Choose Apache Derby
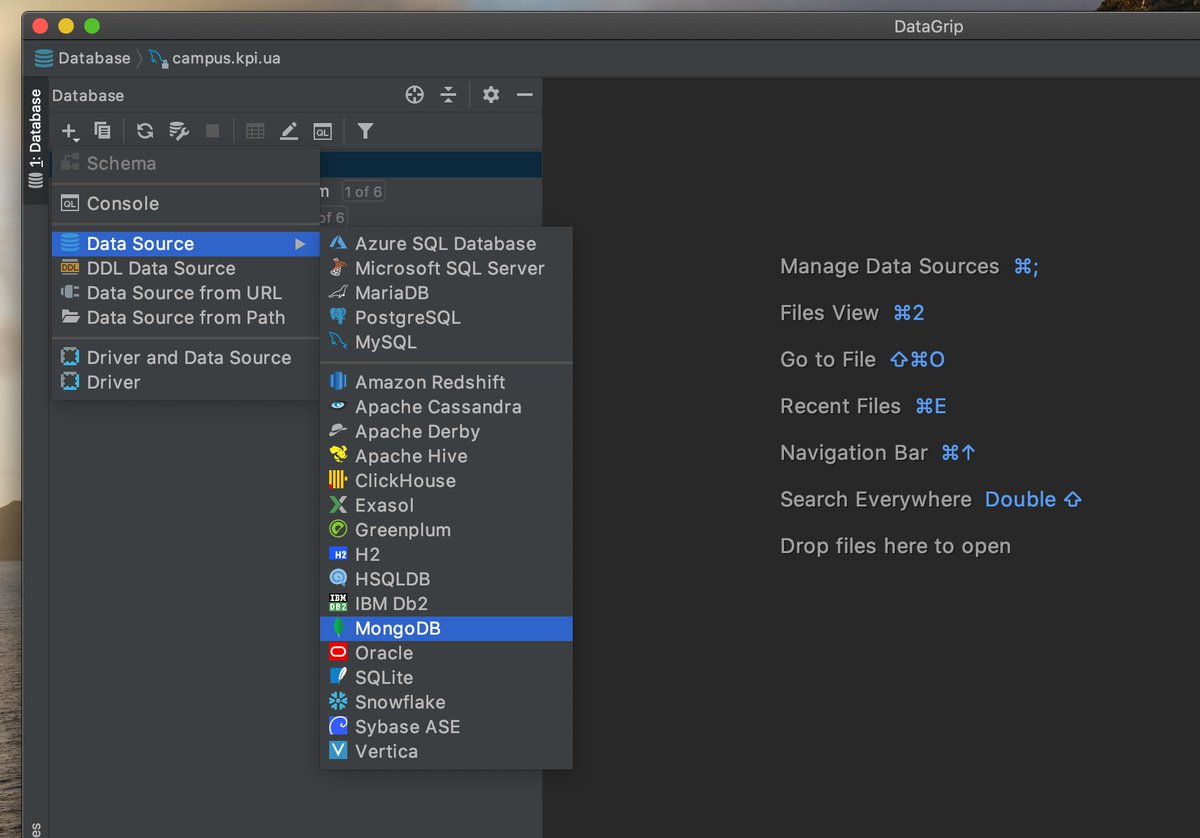This screenshot has width=1200, height=838. 446,431
